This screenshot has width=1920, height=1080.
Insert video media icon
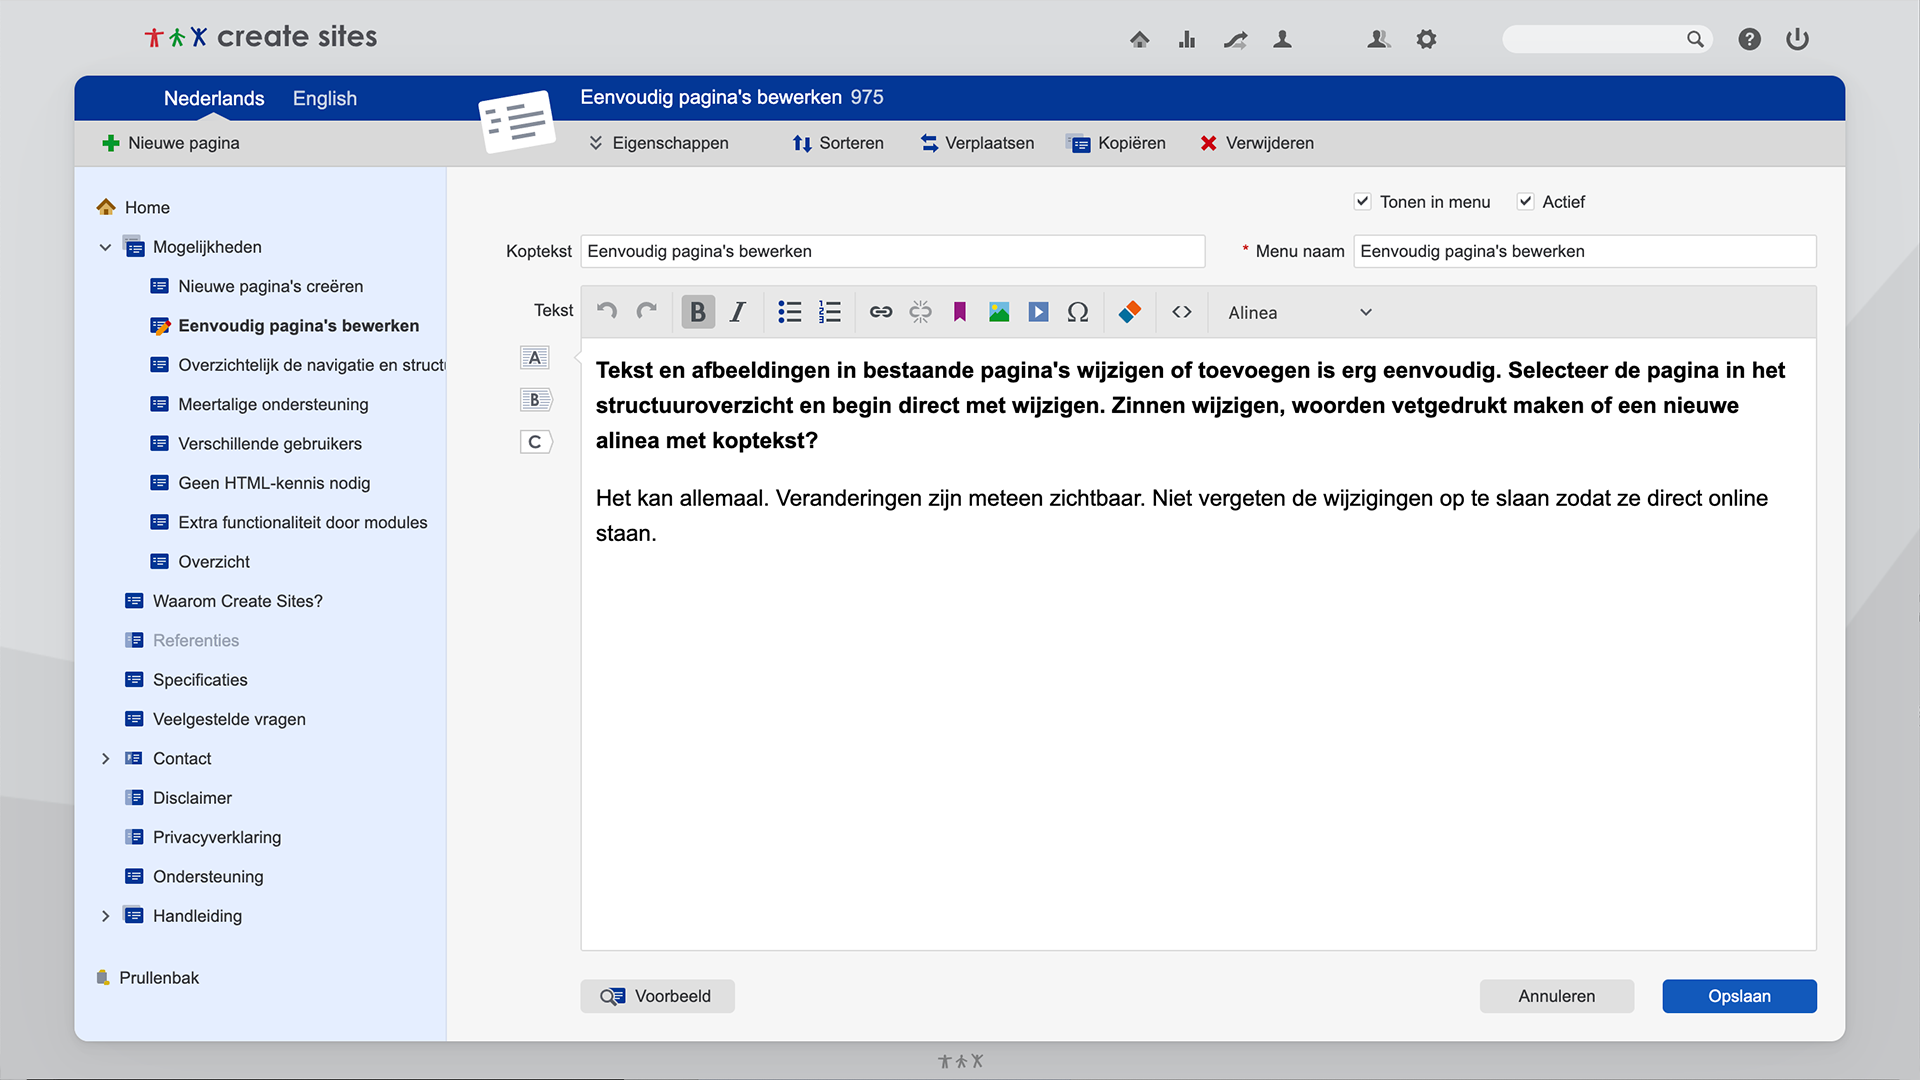pos(1039,312)
